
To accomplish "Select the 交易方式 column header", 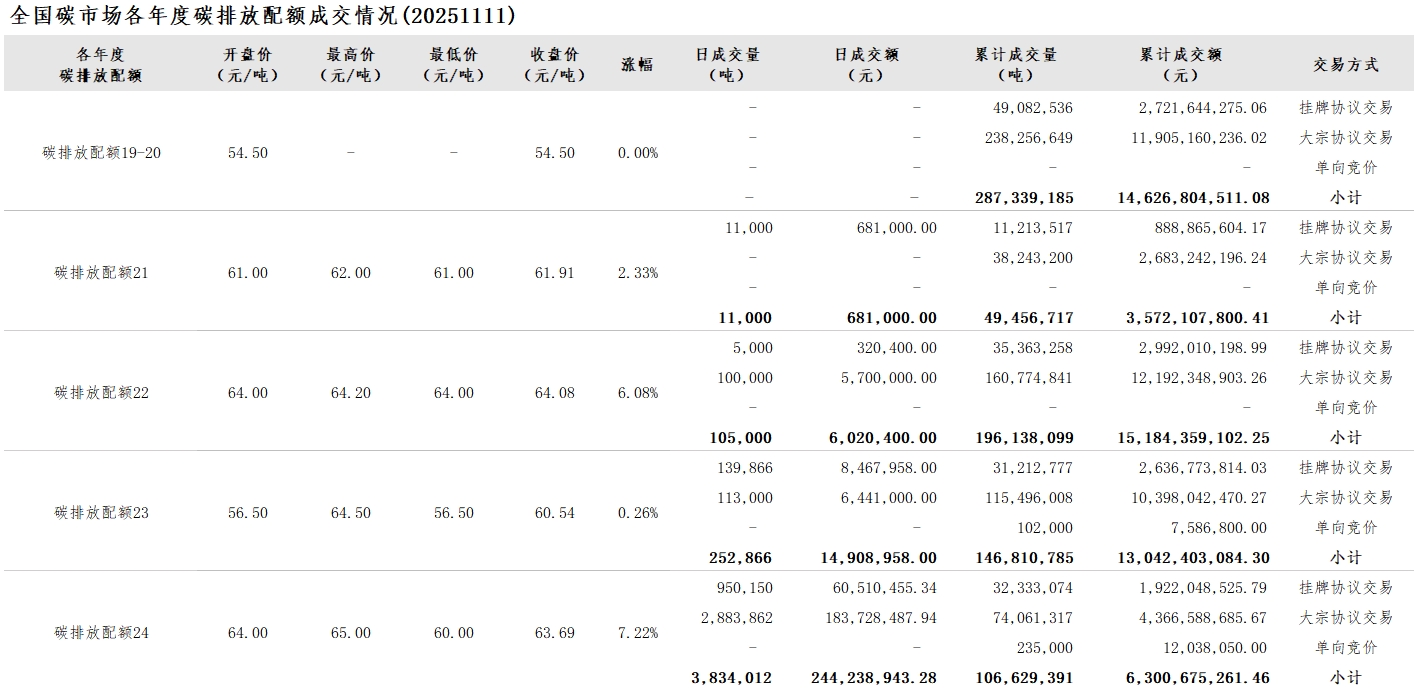I will tap(1345, 64).
